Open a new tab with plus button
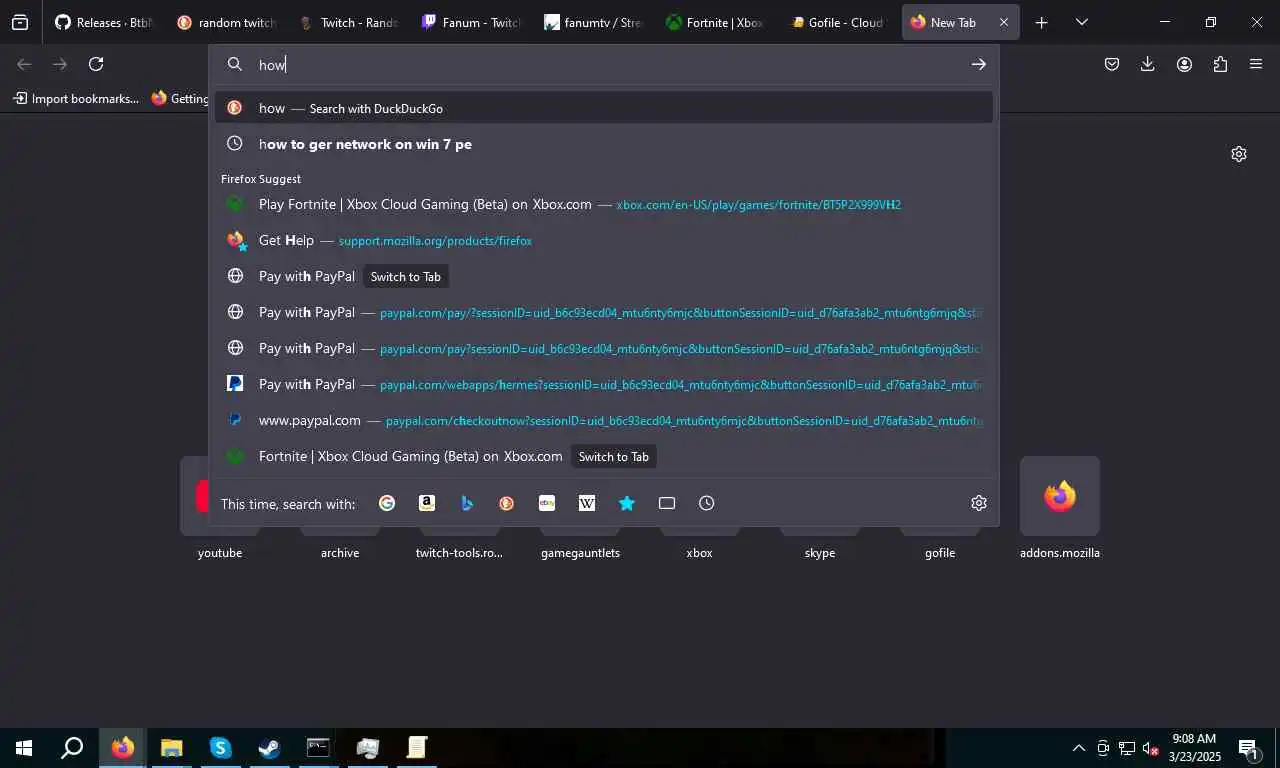The width and height of the screenshot is (1280, 768). point(1041,22)
